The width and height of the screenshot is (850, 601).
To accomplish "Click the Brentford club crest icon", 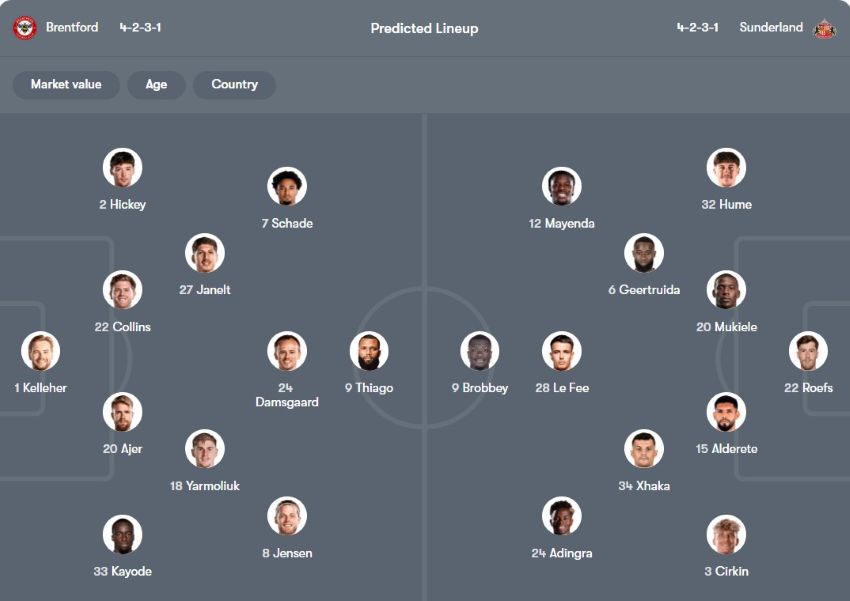I will (x=24, y=28).
